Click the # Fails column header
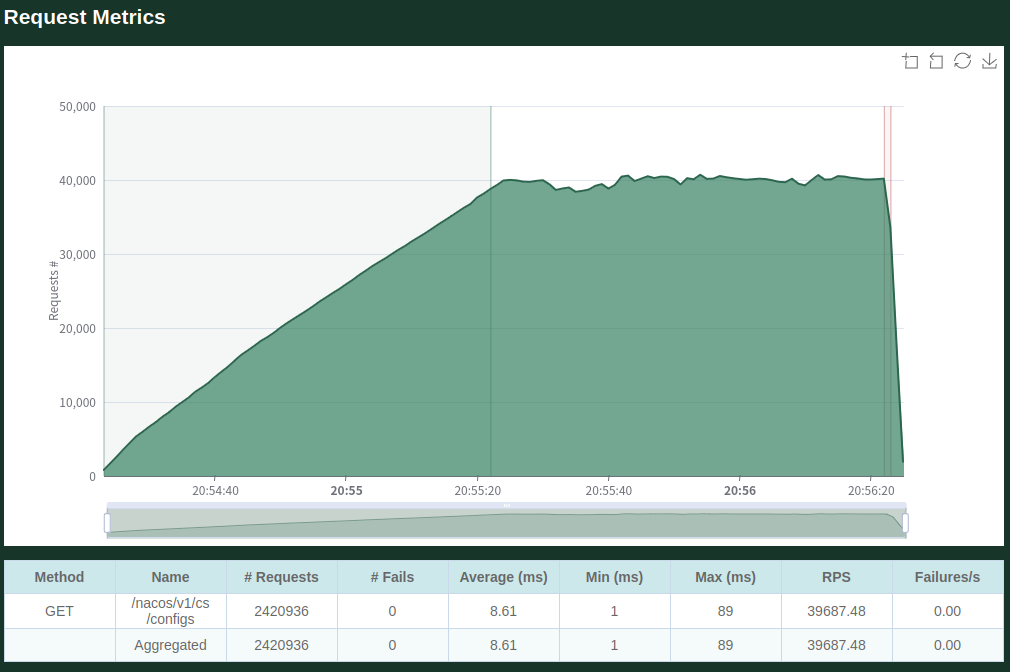Screen dimensions: 1010x672 (392, 577)
